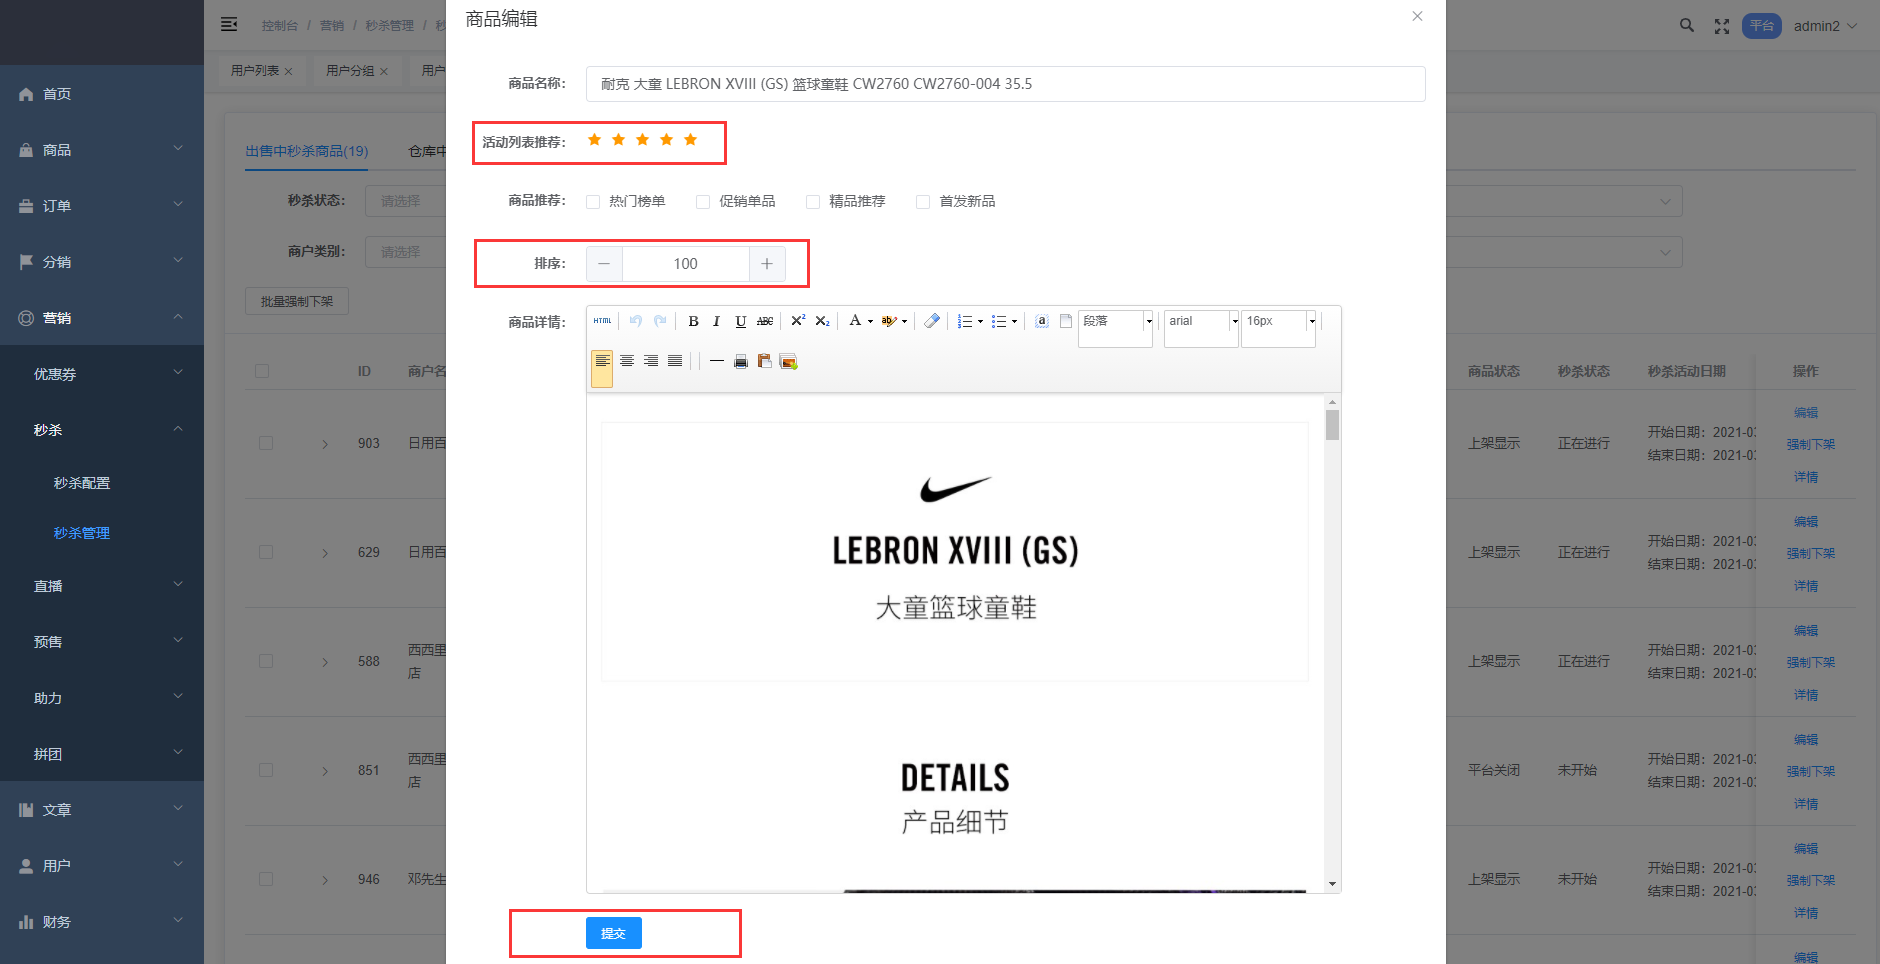Apply italic formatting in editor
Viewport: 1880px width, 964px height.
(x=716, y=321)
